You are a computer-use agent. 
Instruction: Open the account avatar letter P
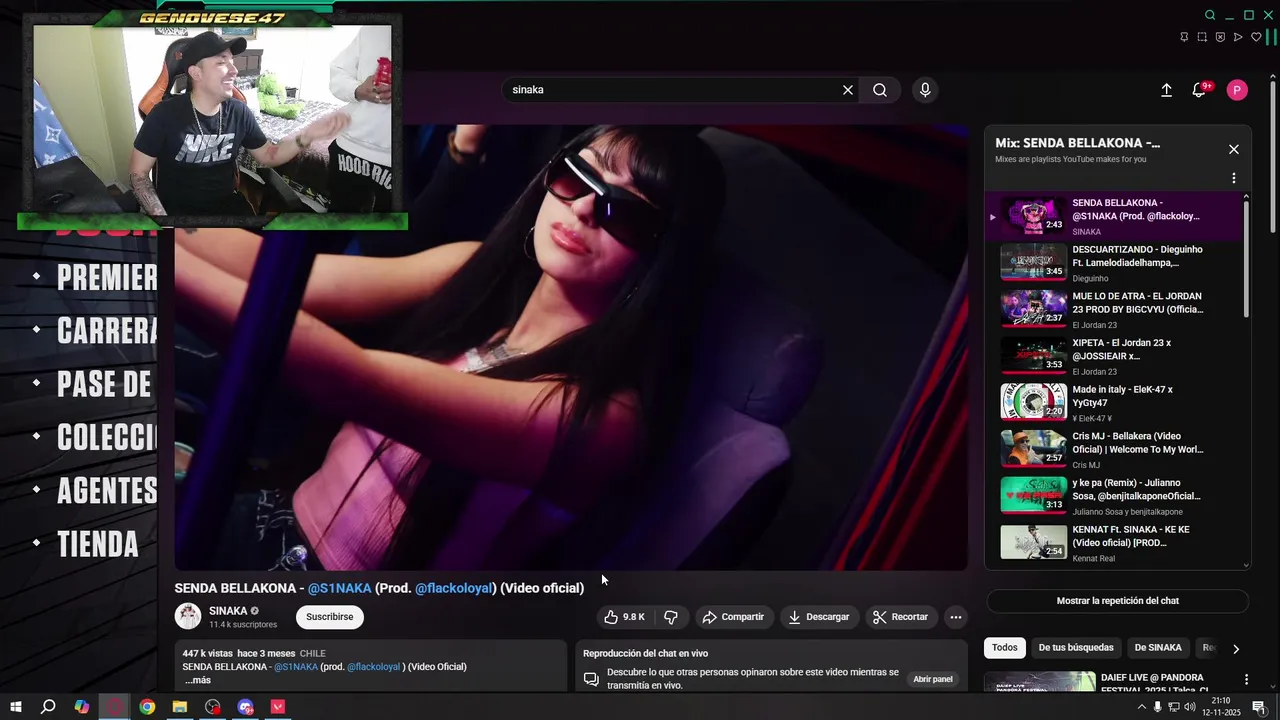pyautogui.click(x=1237, y=90)
